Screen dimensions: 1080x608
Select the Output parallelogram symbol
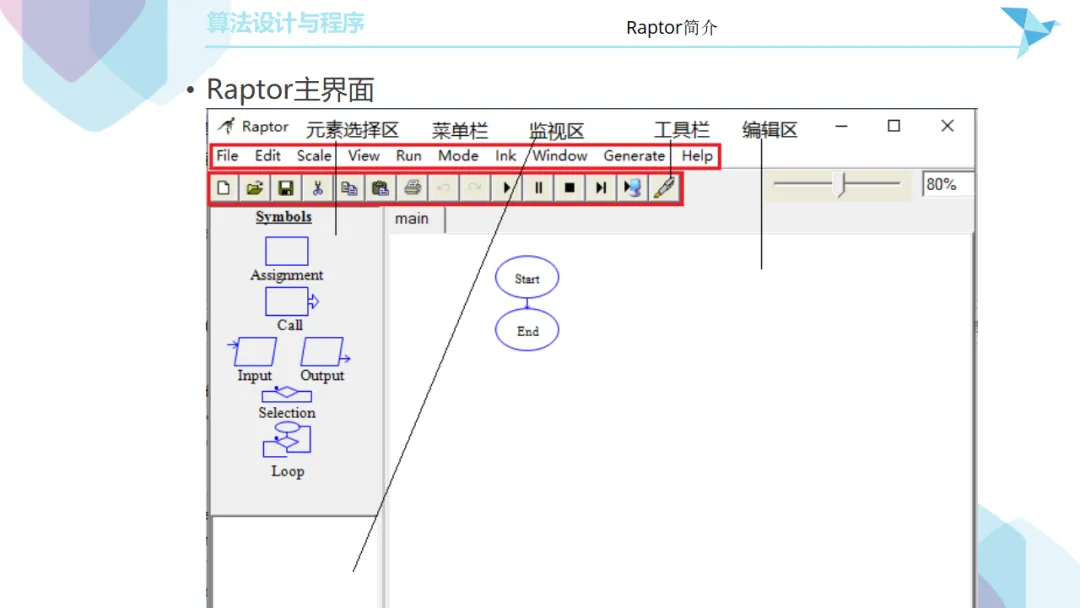click(324, 351)
